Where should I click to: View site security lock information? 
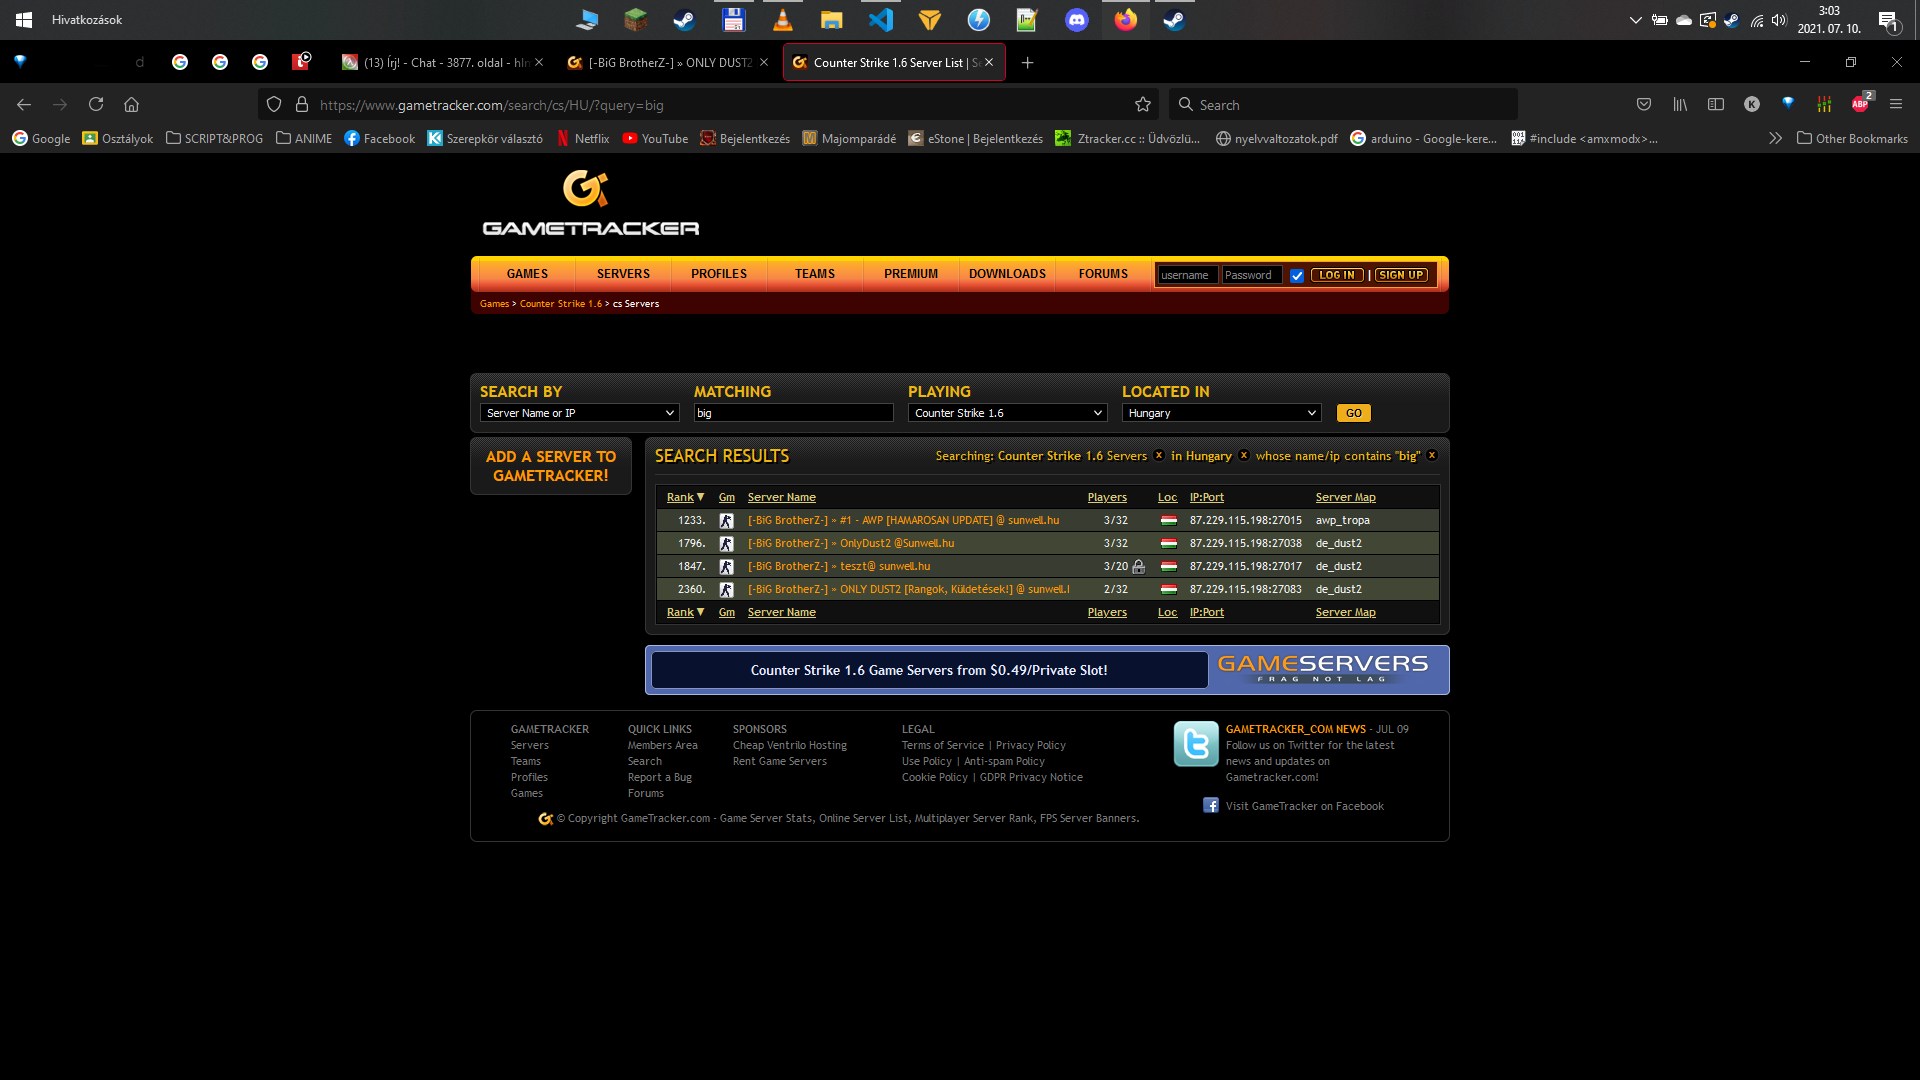302,104
